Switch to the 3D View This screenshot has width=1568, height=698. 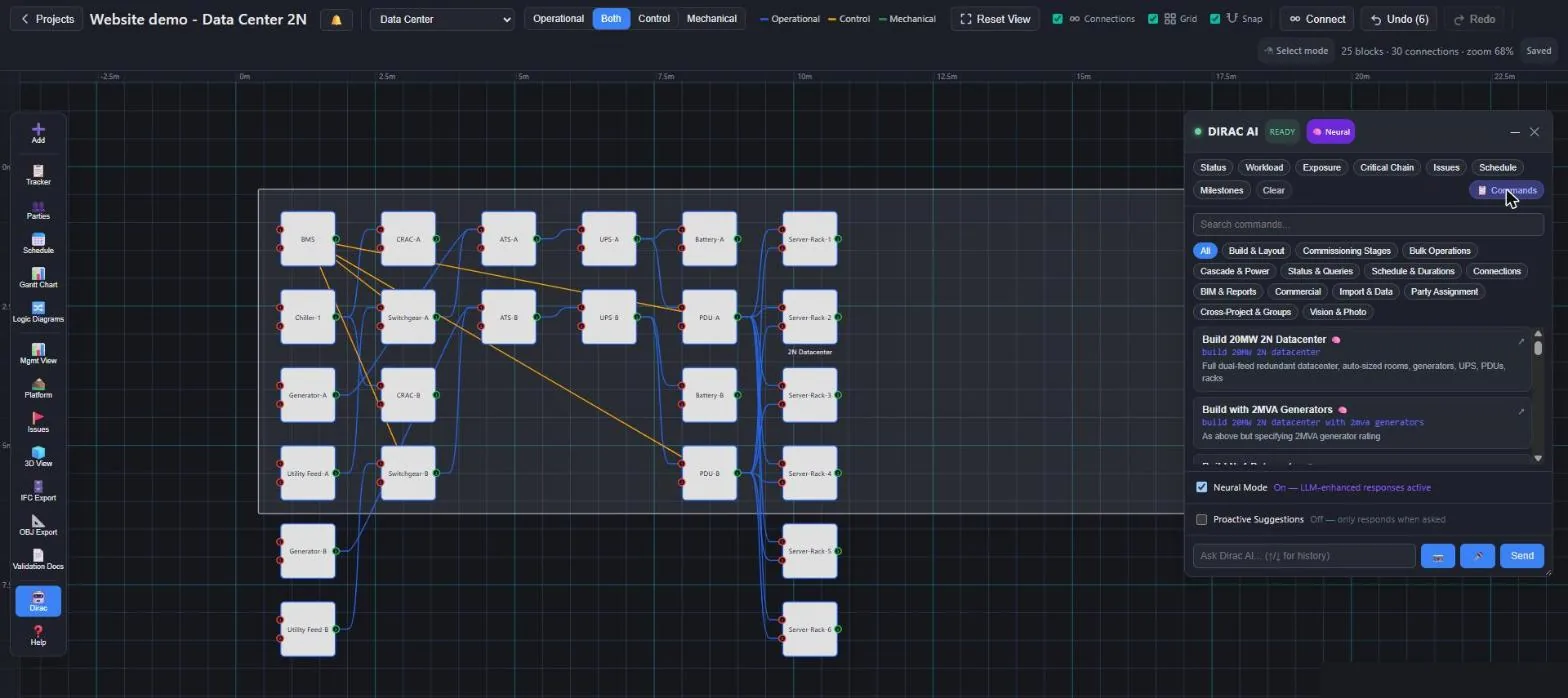tap(38, 457)
